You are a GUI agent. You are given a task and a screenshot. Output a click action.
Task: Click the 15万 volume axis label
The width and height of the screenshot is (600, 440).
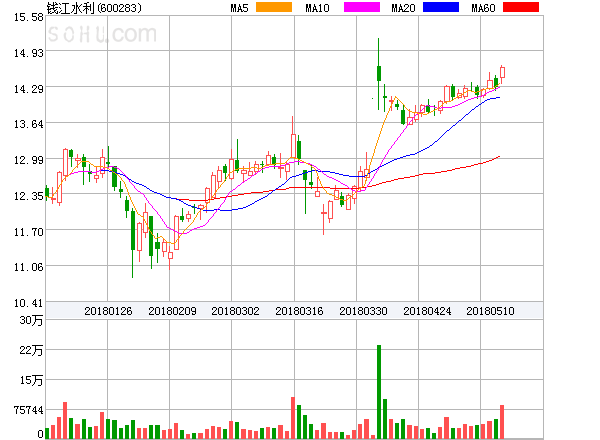(x=31, y=380)
